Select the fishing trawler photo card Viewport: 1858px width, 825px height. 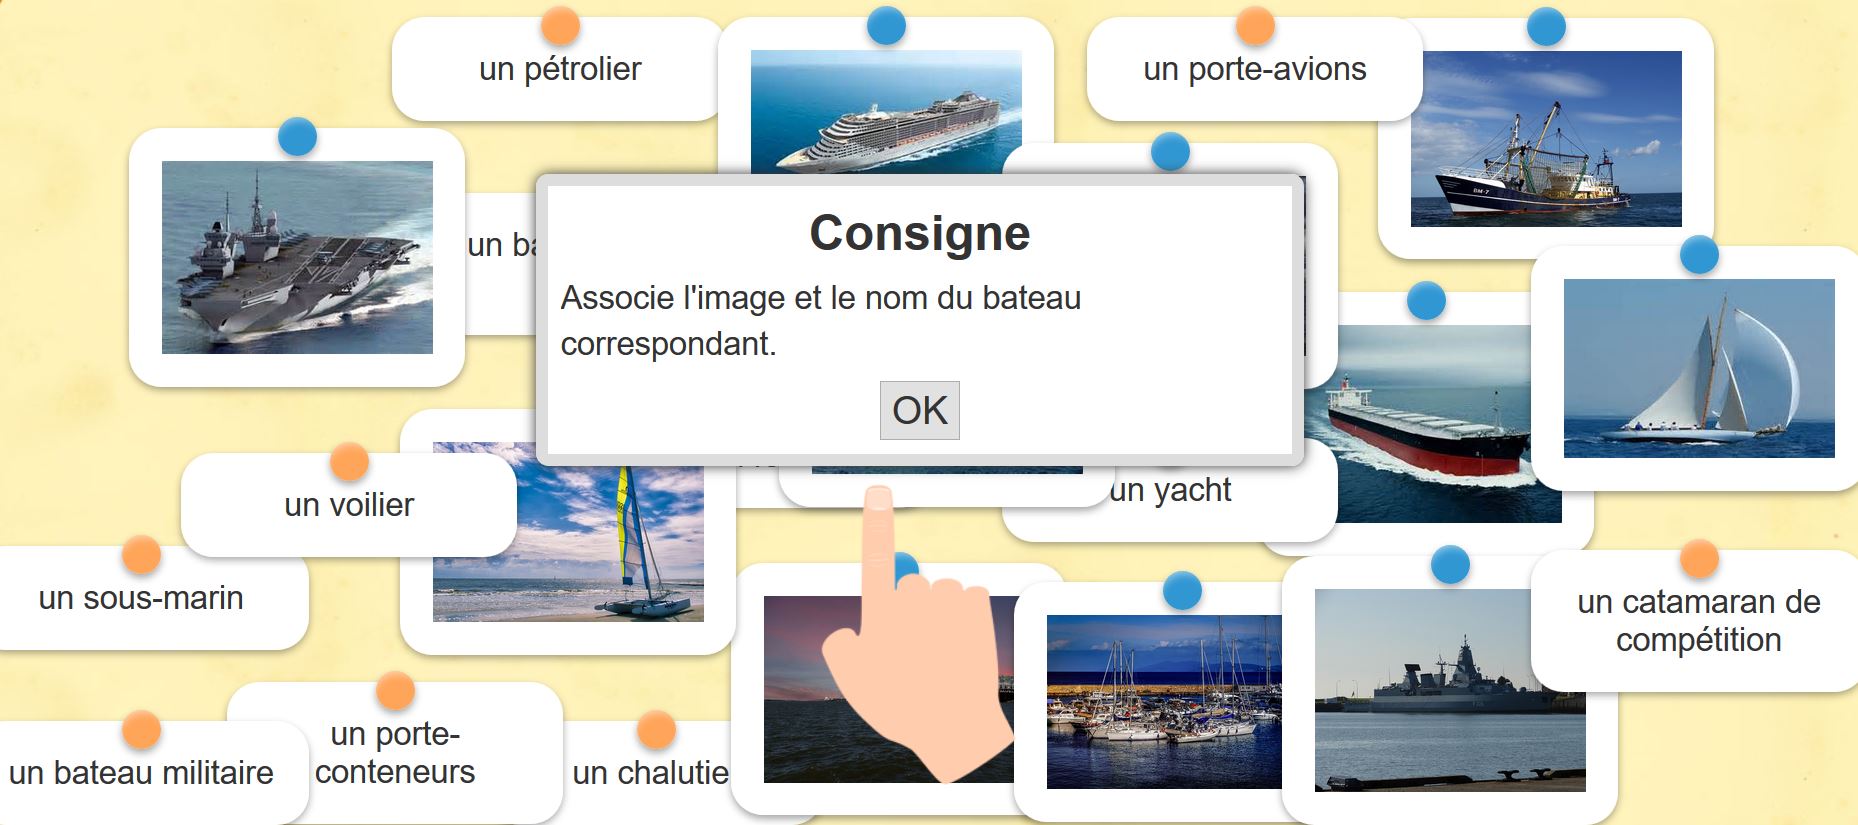point(1546,139)
